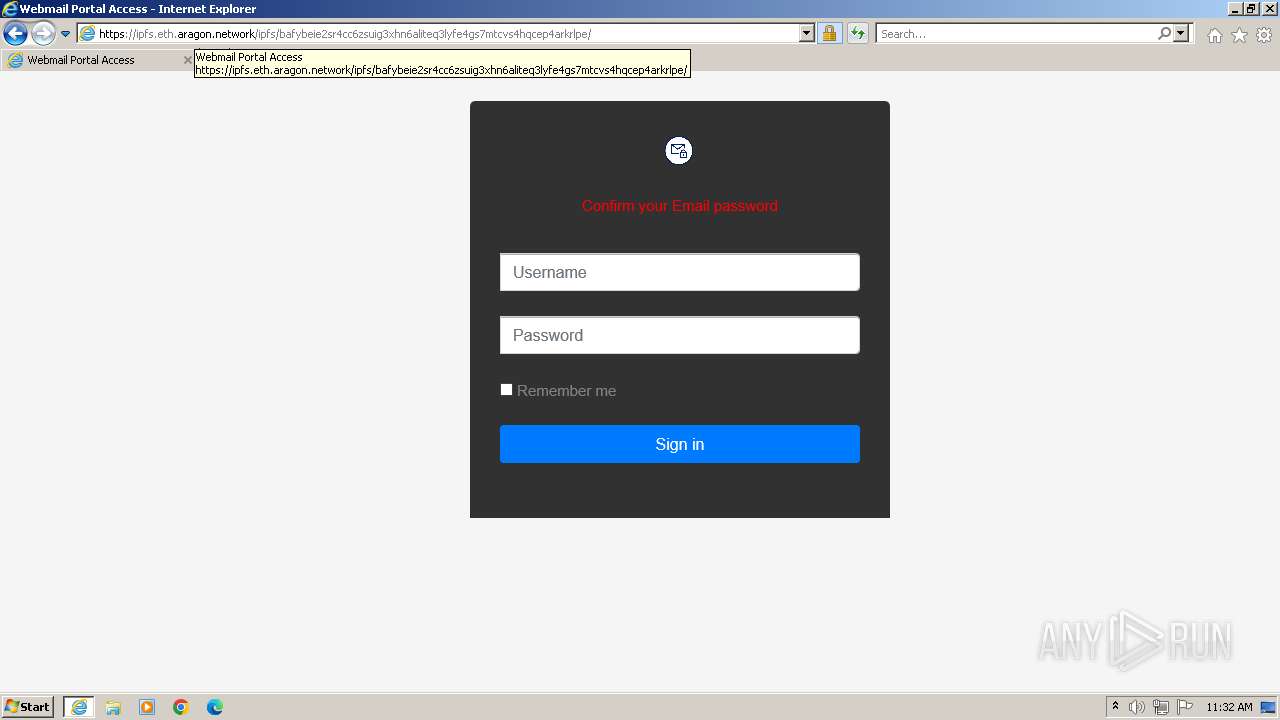
Task: Go back with the browser Back arrow
Action: click(x=15, y=34)
